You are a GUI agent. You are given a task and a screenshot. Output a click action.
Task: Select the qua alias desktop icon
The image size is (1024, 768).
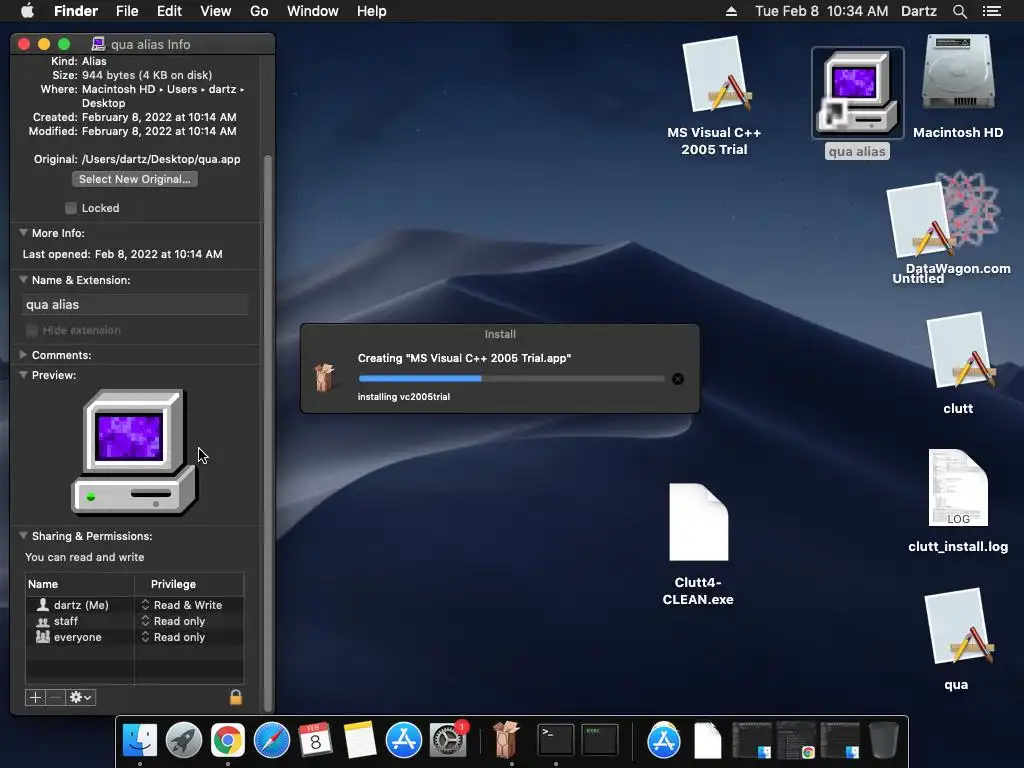(x=857, y=93)
